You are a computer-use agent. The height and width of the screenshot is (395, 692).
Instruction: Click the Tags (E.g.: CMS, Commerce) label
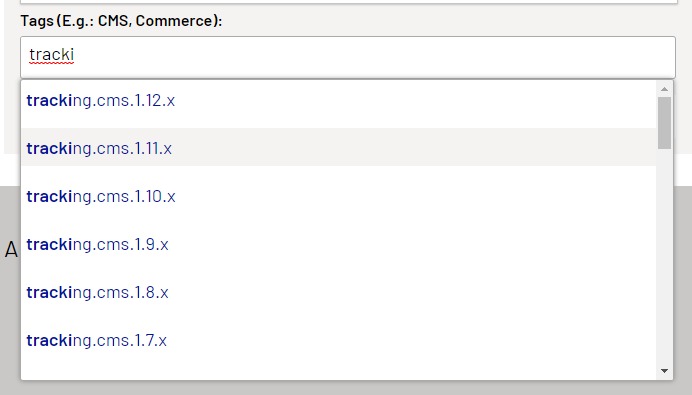[x=121, y=21]
